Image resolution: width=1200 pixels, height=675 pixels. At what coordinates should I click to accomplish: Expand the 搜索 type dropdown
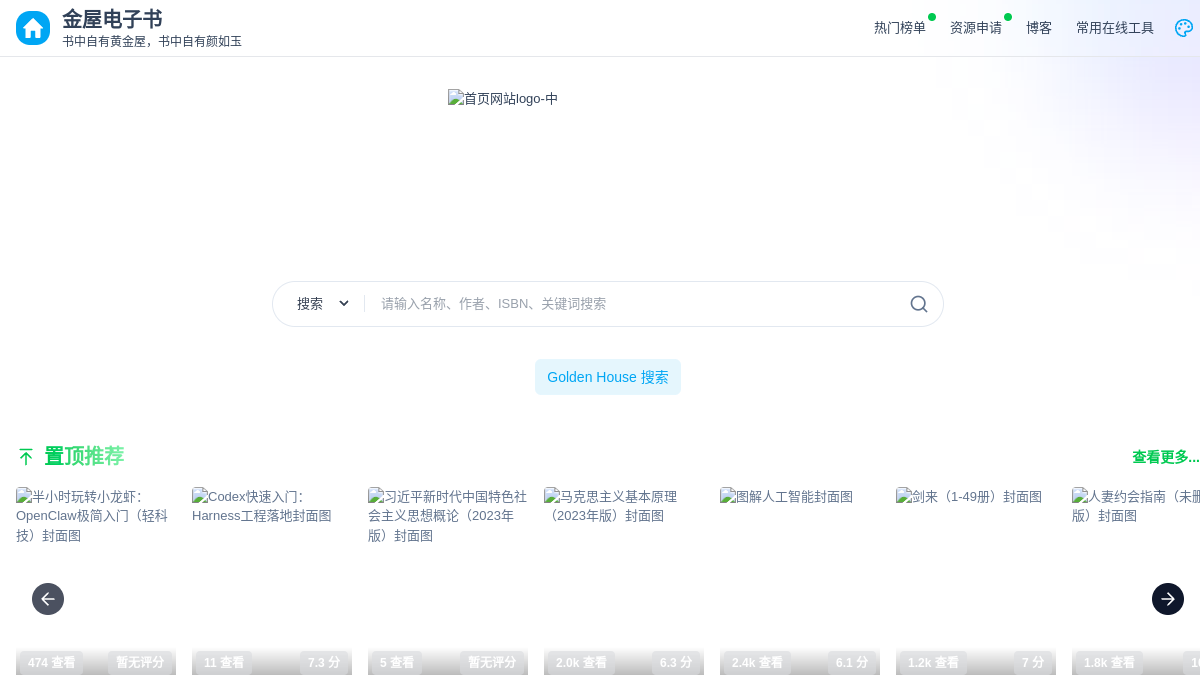(x=323, y=304)
